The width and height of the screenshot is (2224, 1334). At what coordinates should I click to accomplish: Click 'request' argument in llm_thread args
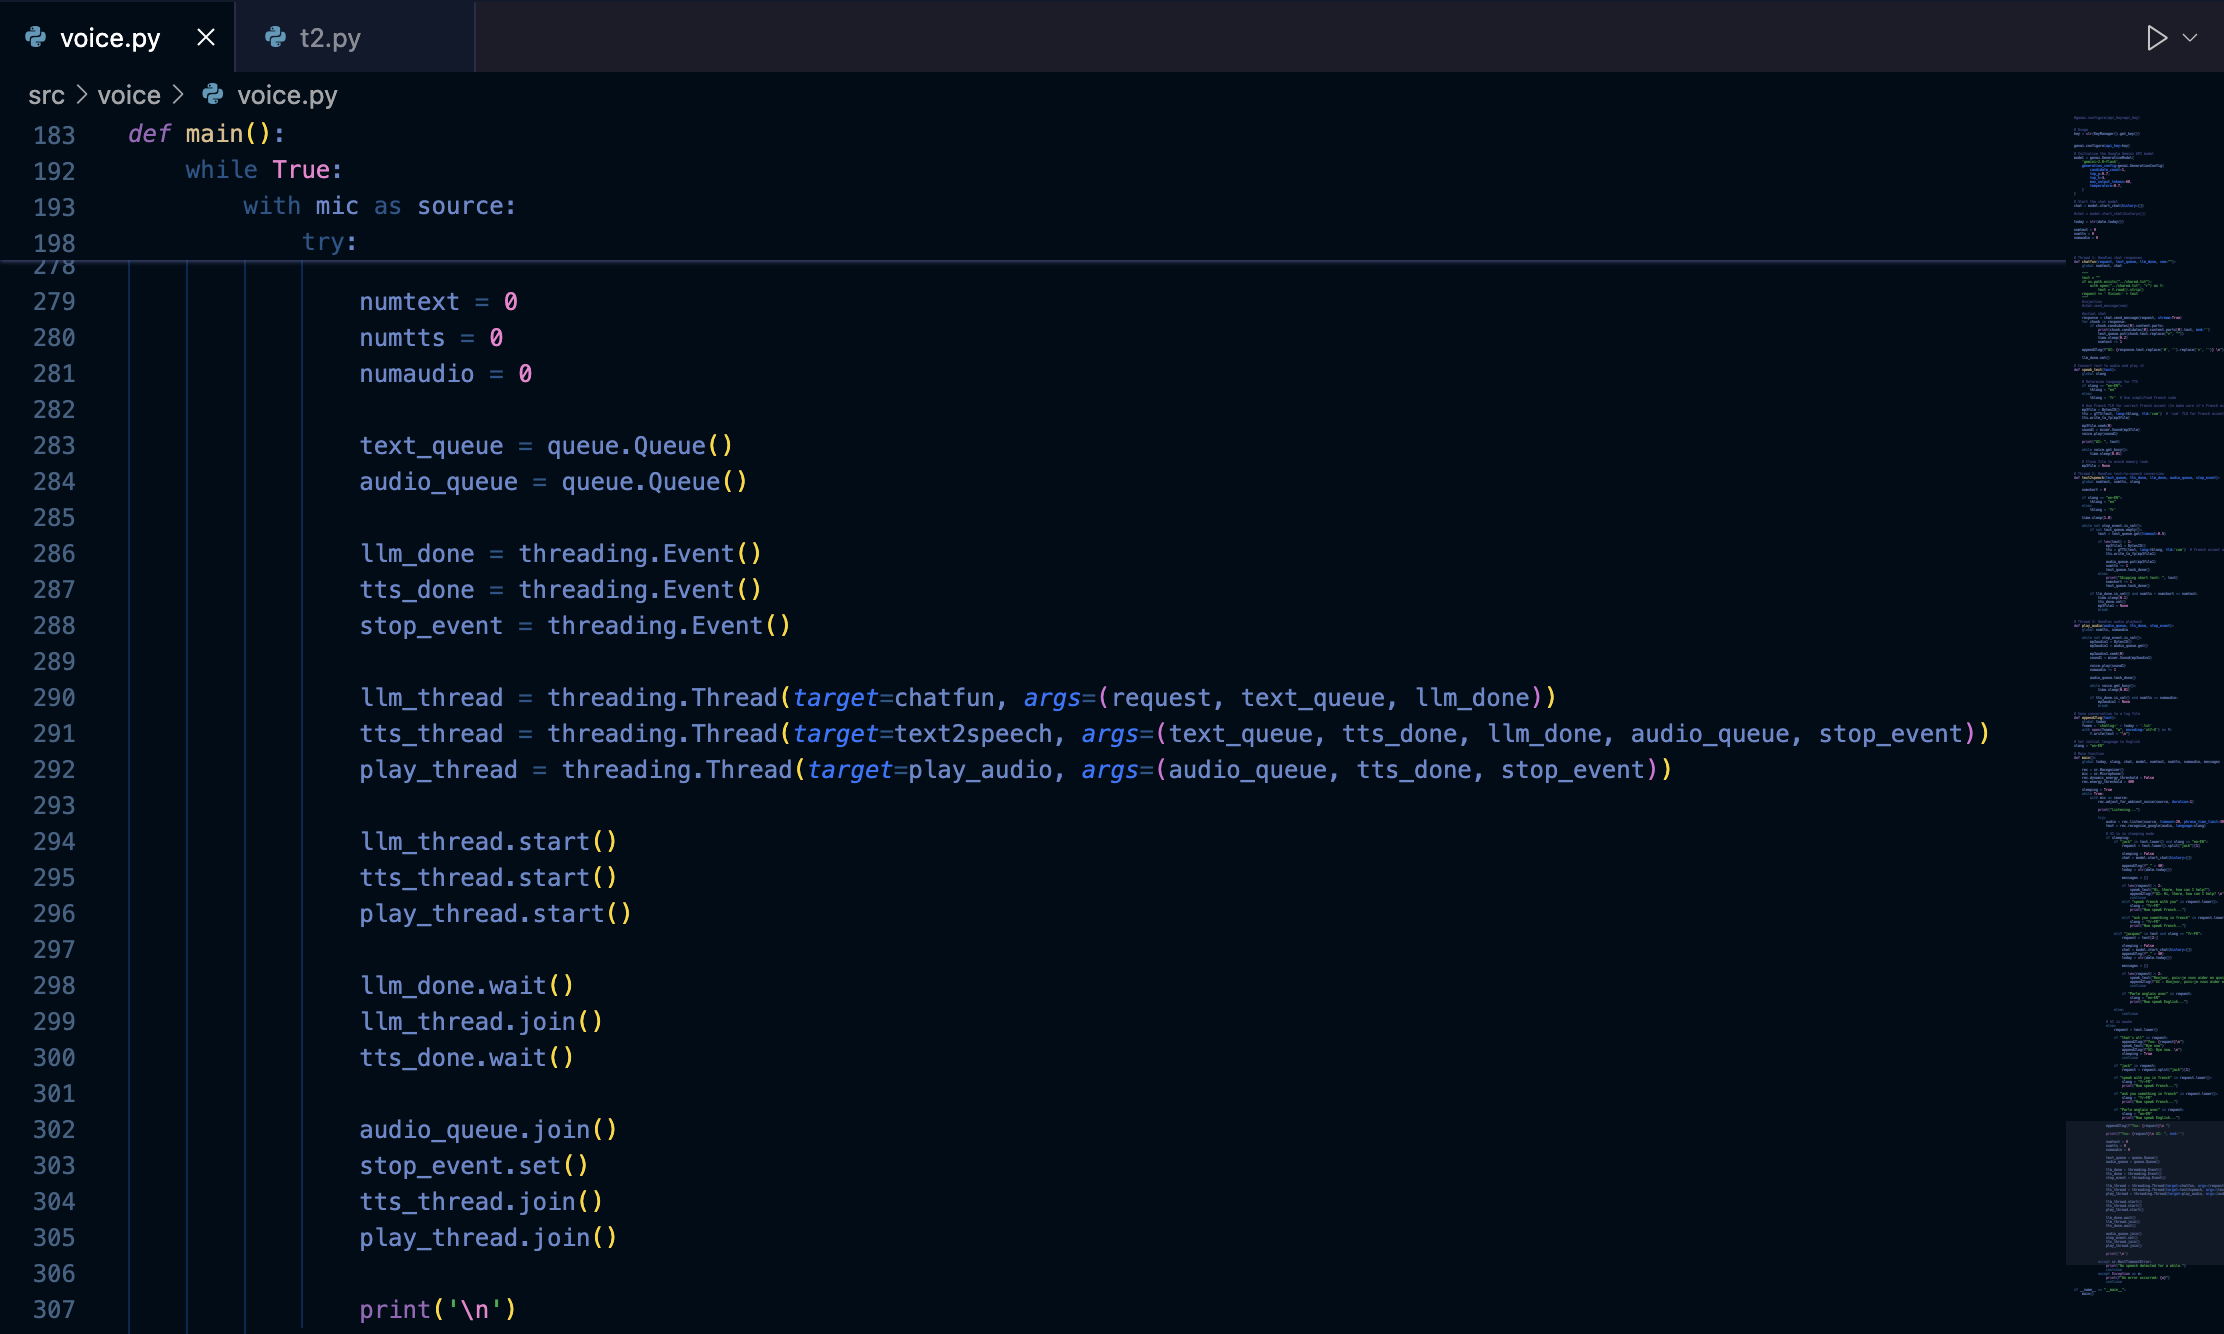point(1161,698)
